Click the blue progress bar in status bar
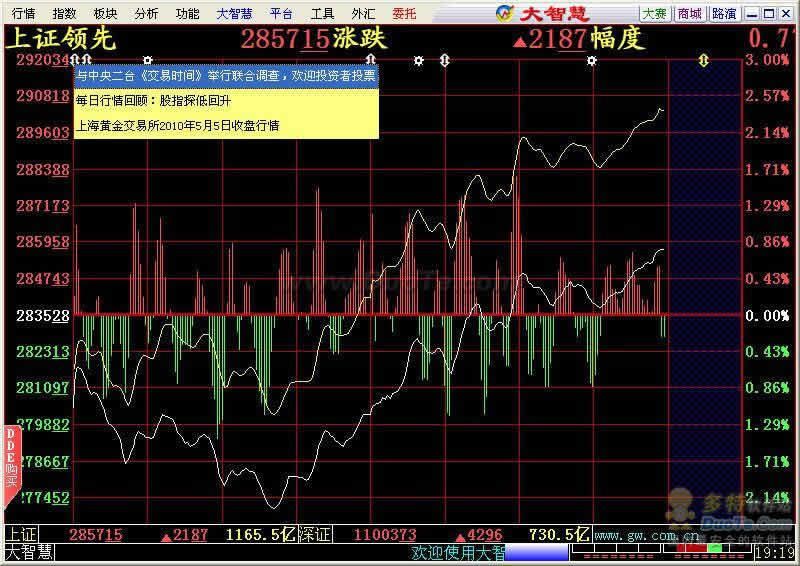The image size is (800, 566). click(x=536, y=553)
